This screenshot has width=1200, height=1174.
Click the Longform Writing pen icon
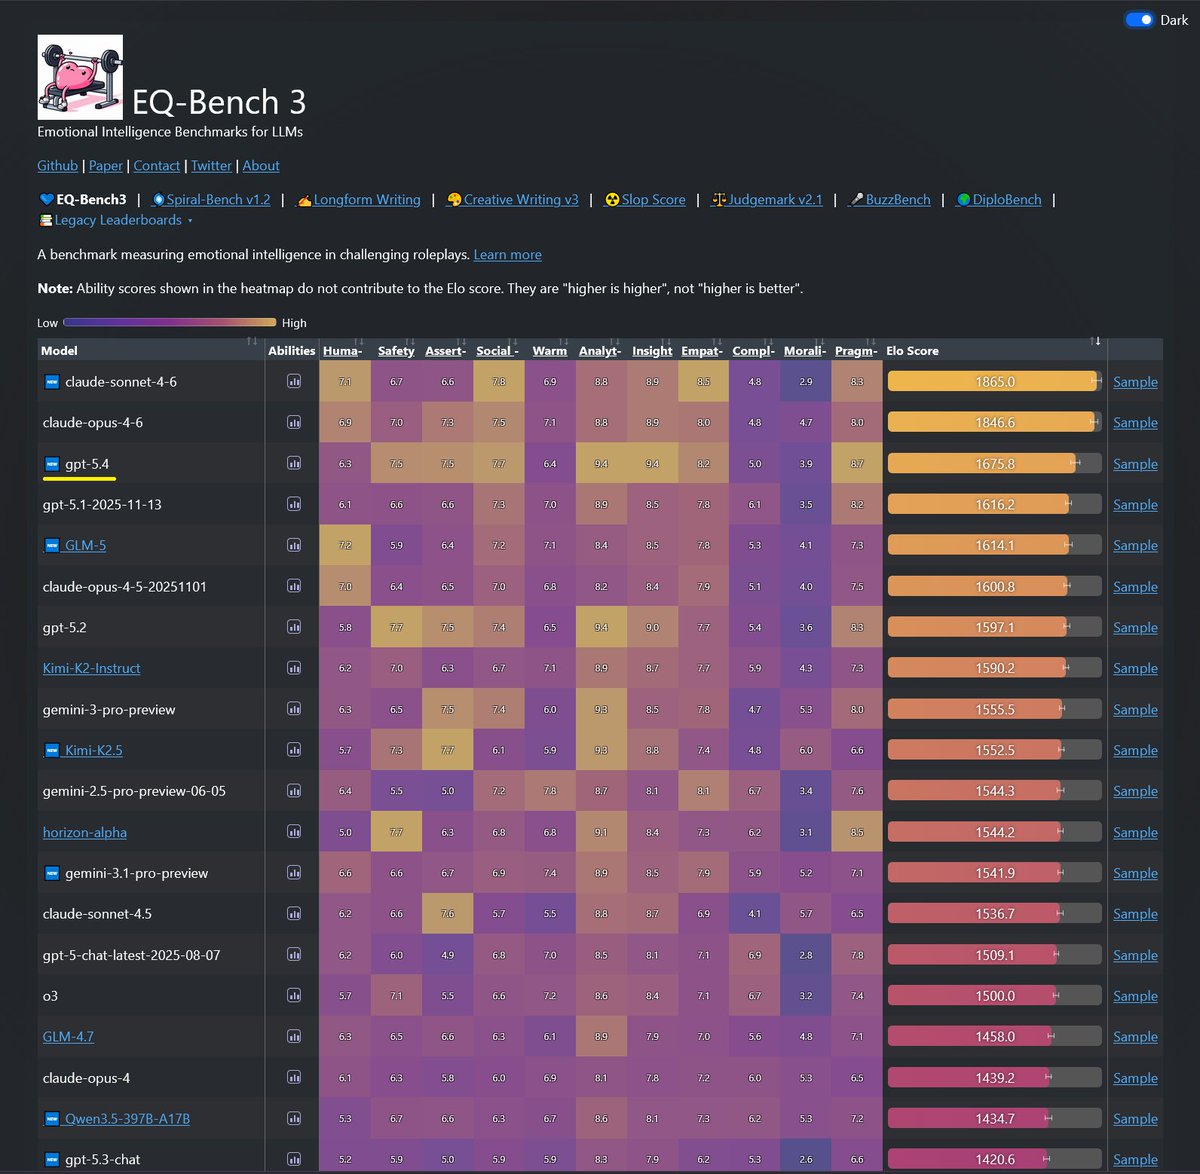pyautogui.click(x=305, y=199)
